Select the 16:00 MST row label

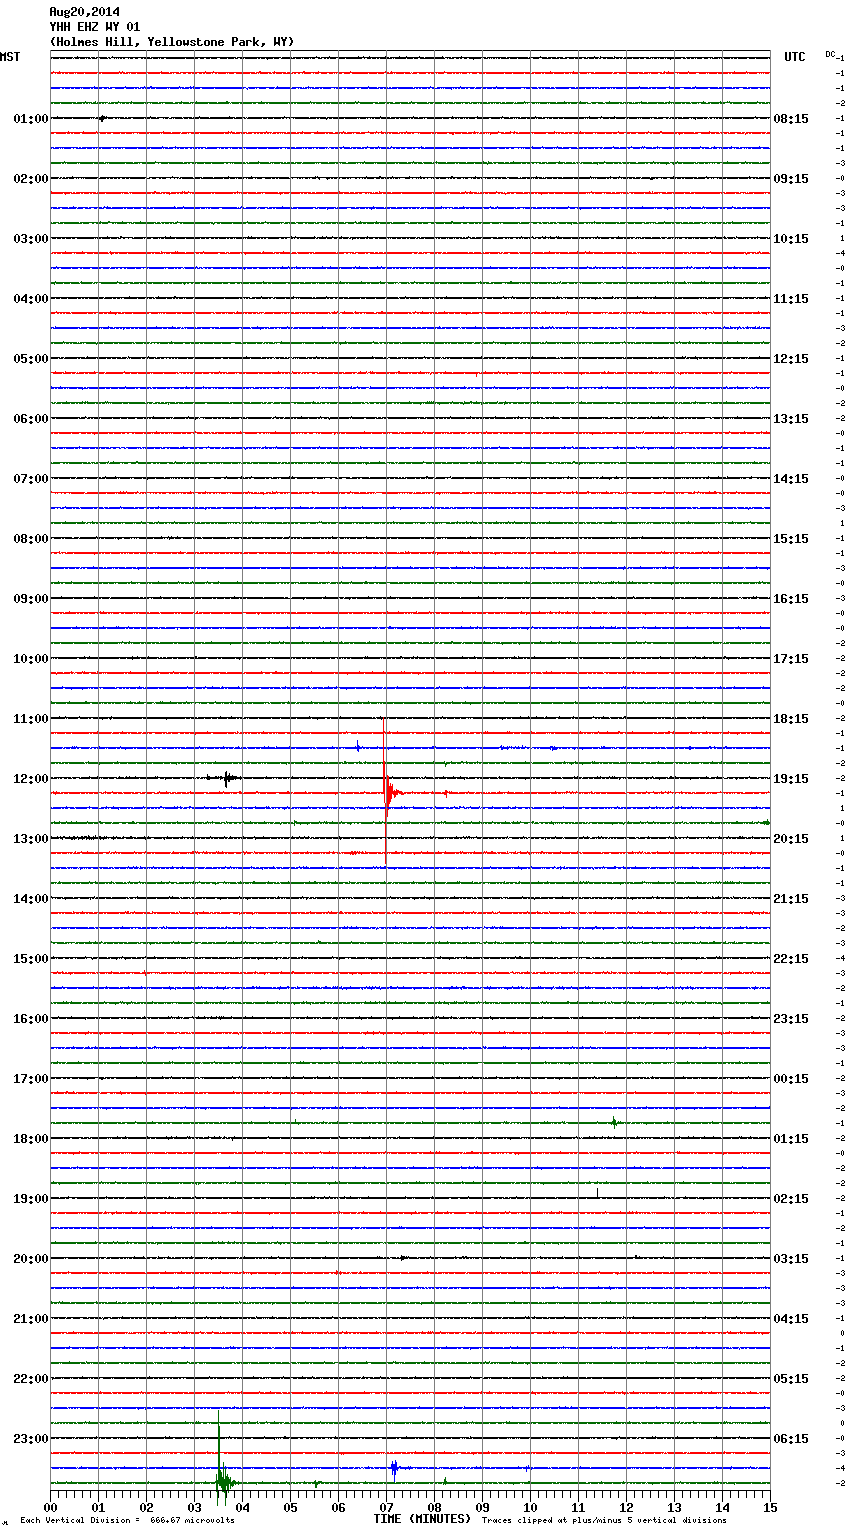(30, 1019)
